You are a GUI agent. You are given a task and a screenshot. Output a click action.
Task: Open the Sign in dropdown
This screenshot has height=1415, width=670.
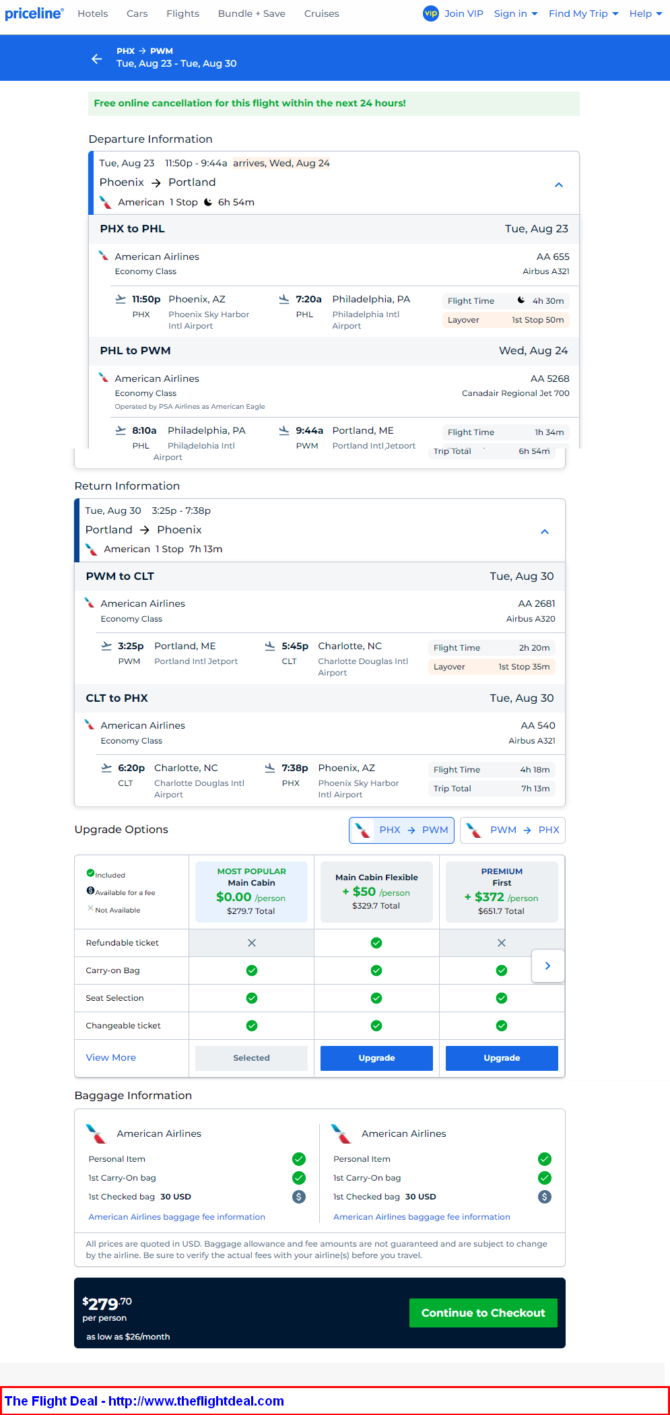point(515,14)
